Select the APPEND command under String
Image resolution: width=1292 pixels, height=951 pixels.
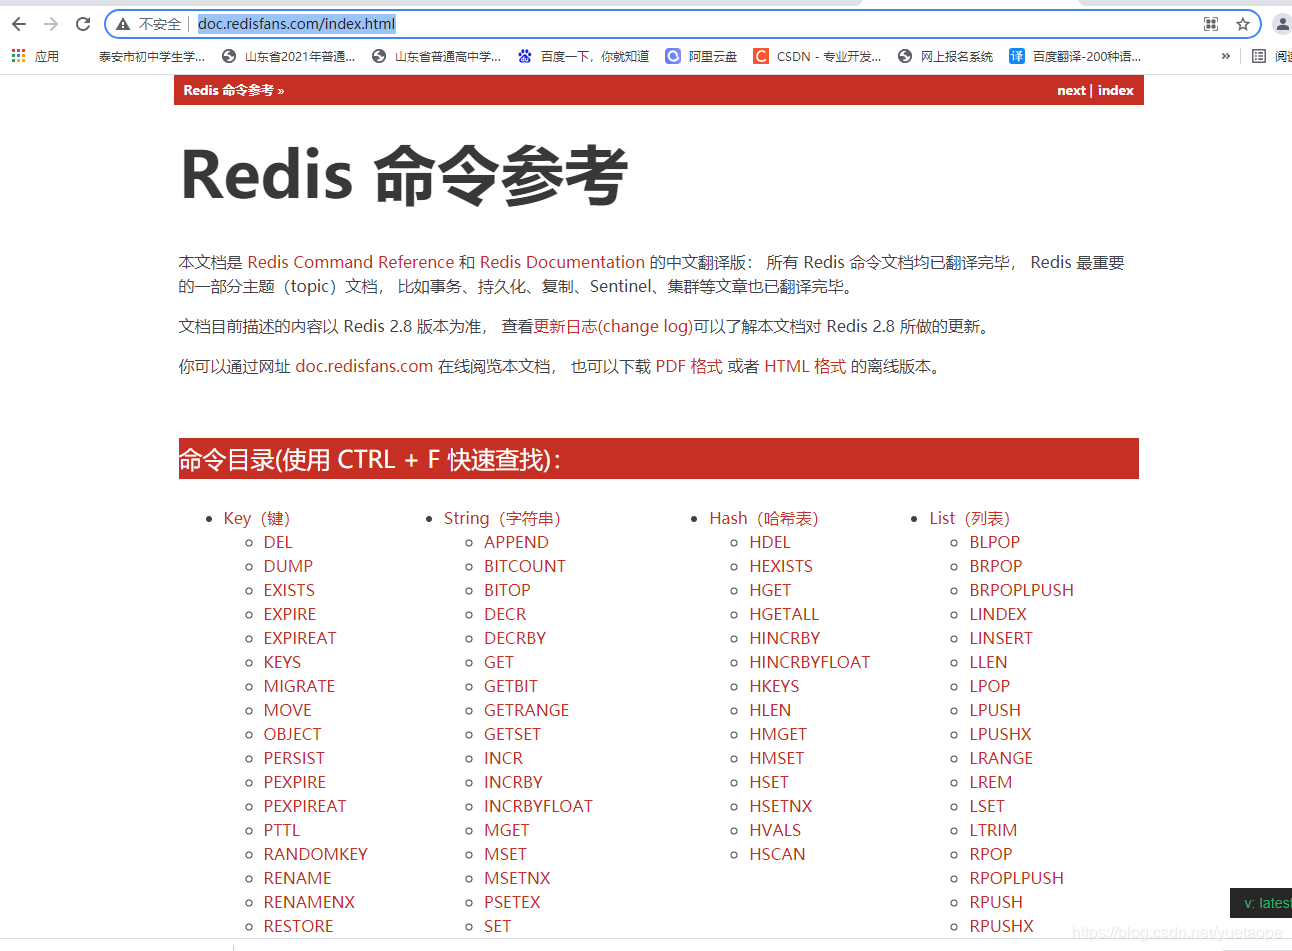tap(516, 542)
